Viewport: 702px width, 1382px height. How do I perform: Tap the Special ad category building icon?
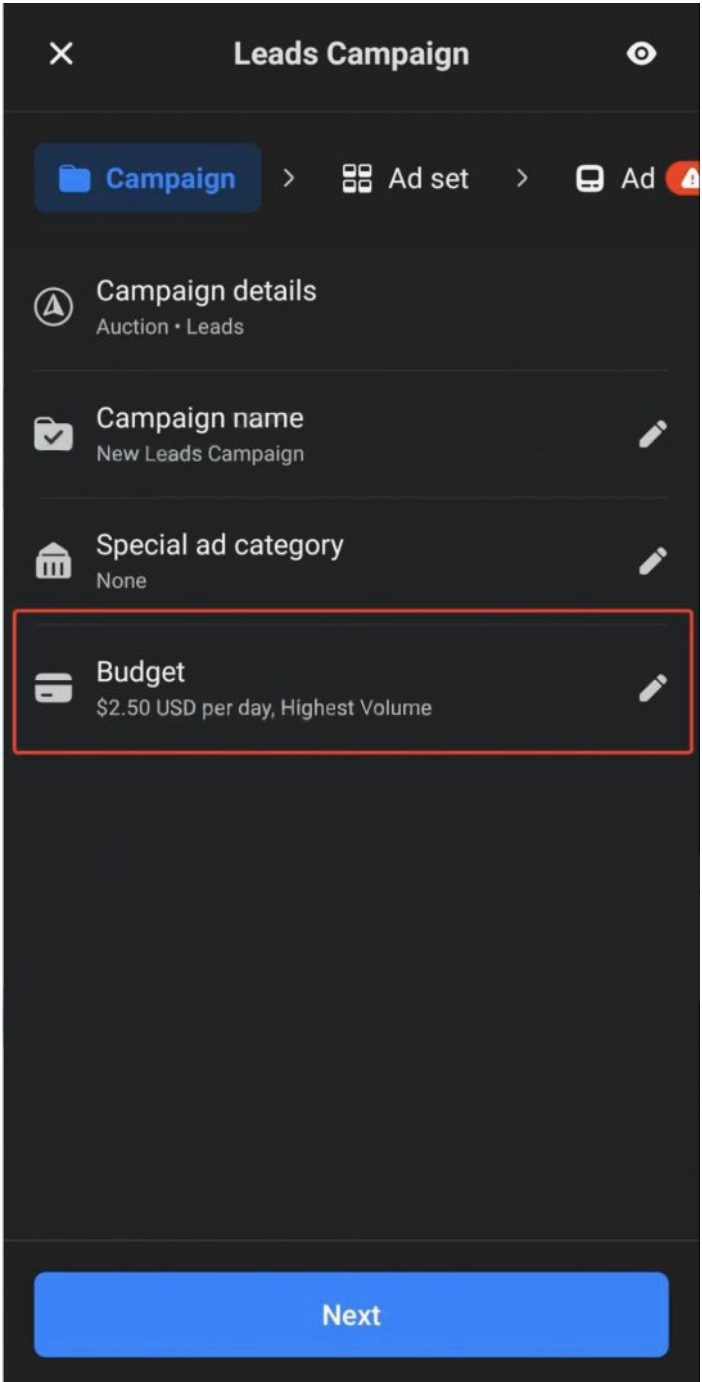pos(54,562)
